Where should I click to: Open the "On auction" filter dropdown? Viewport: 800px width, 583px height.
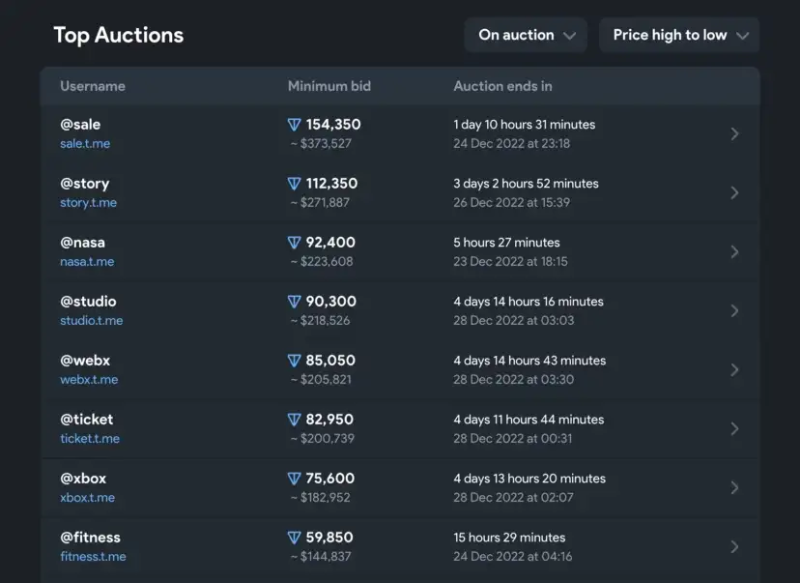526,35
